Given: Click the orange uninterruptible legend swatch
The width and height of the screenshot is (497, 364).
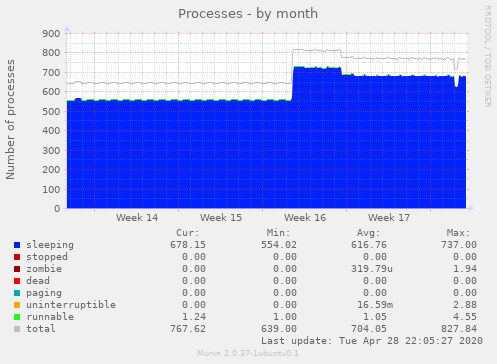Looking at the screenshot, I should click(x=17, y=305).
